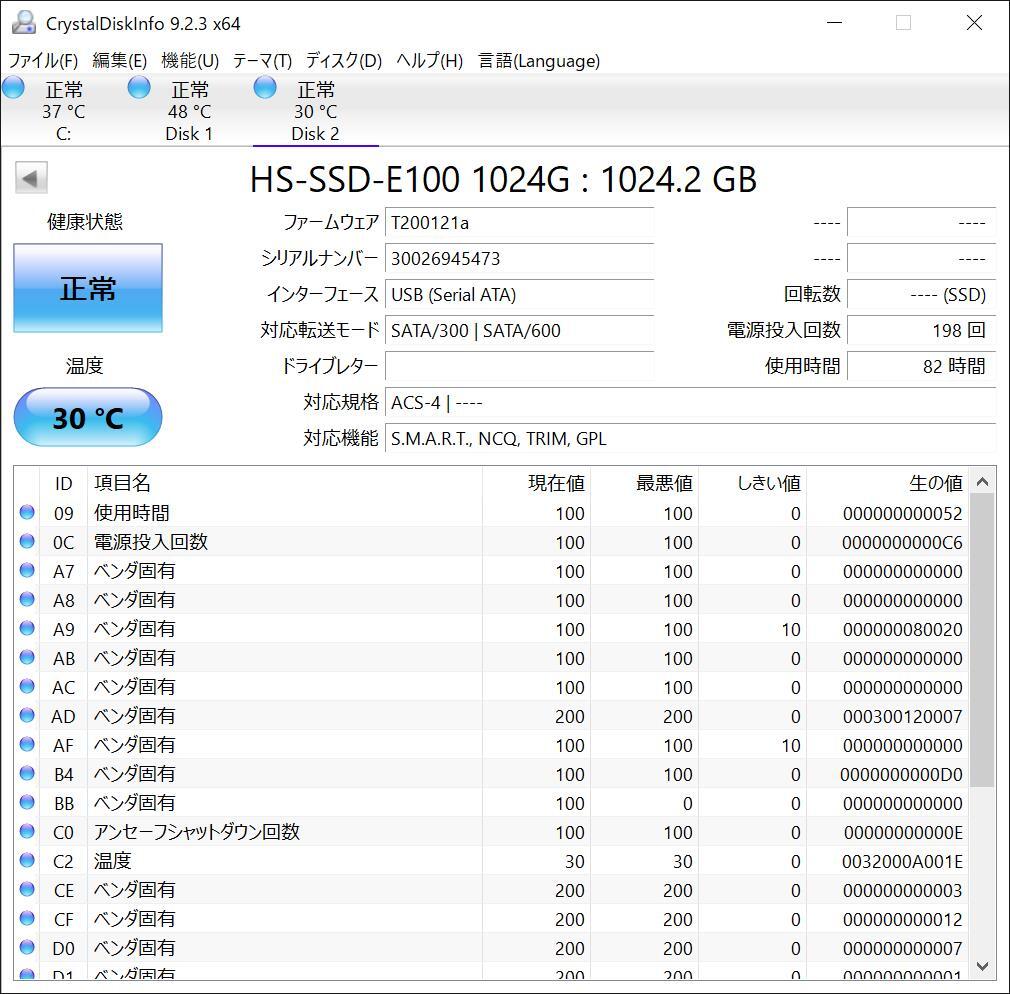Click the interface field USB (Serial ATA)
Screen dimensions: 1010x994
(519, 295)
